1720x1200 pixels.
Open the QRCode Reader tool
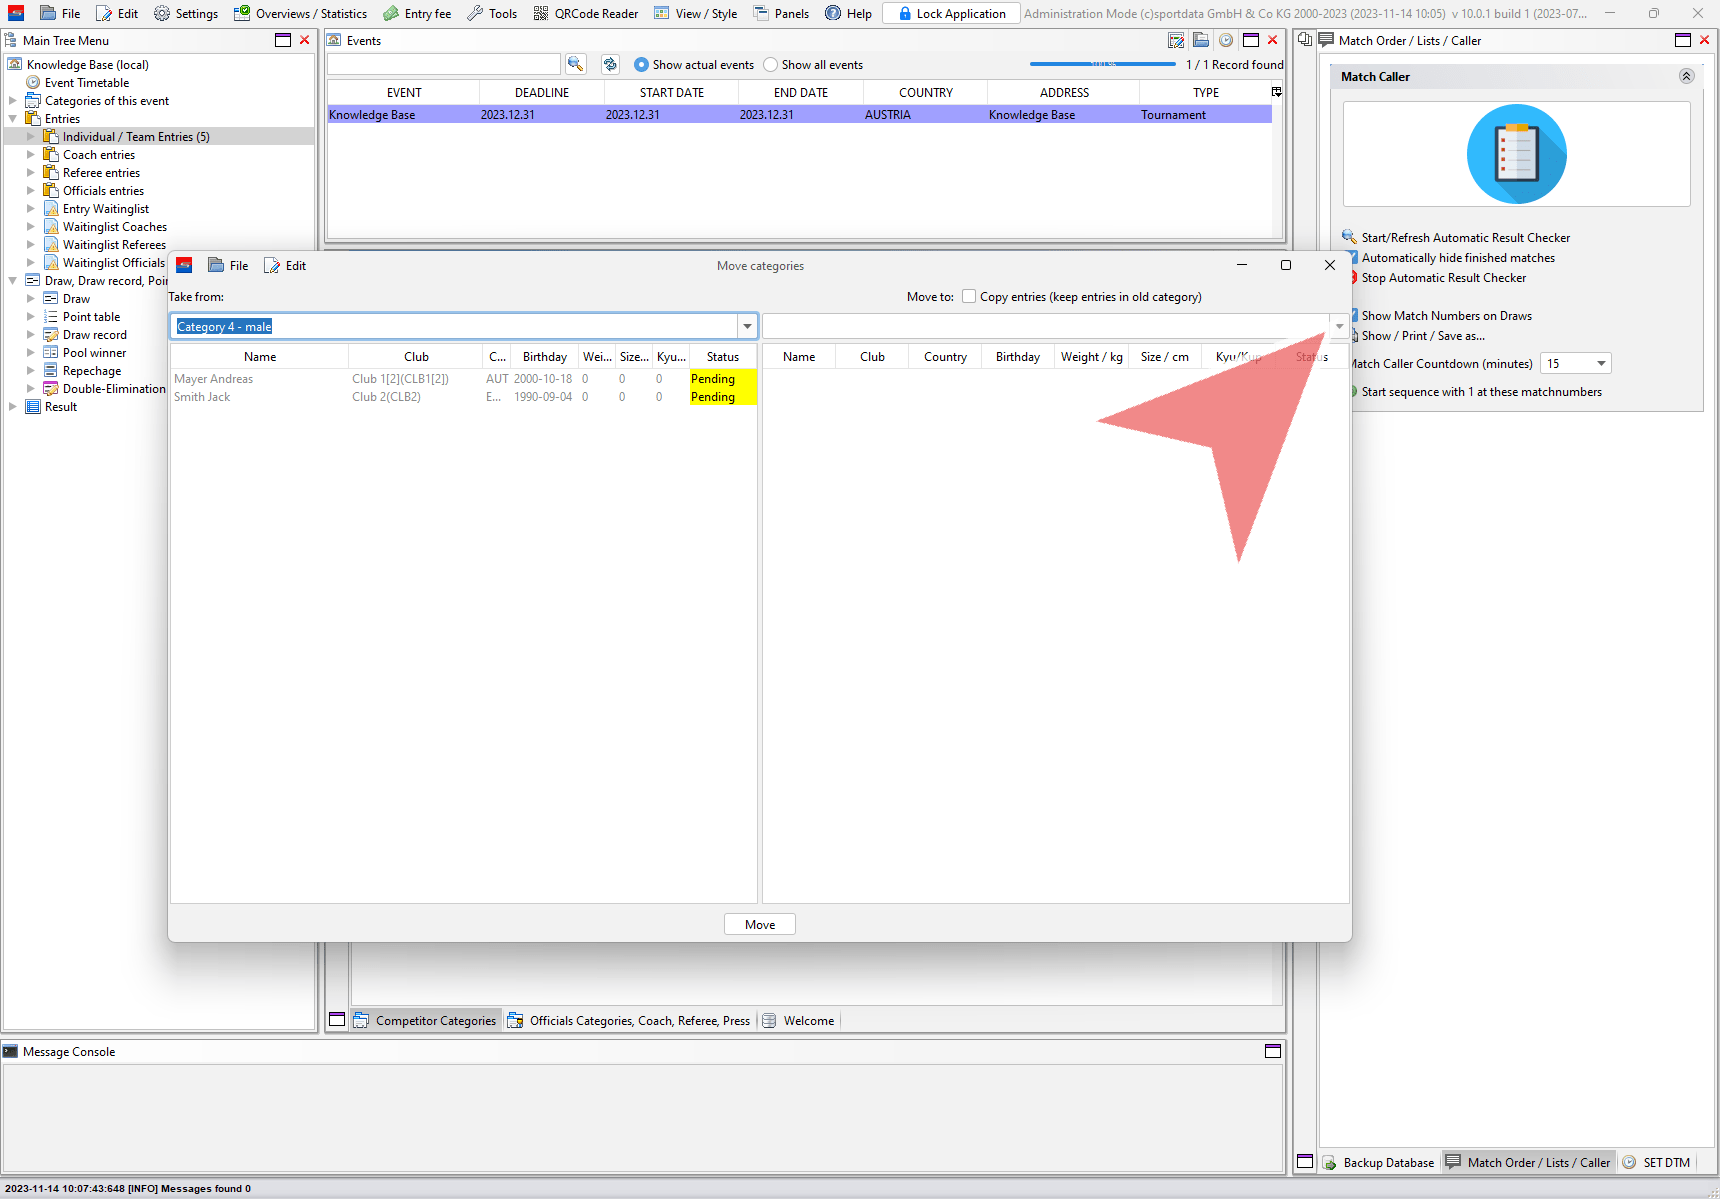click(586, 13)
